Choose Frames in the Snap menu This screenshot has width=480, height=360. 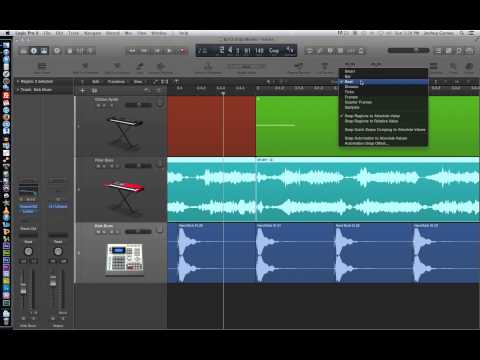(x=383, y=97)
